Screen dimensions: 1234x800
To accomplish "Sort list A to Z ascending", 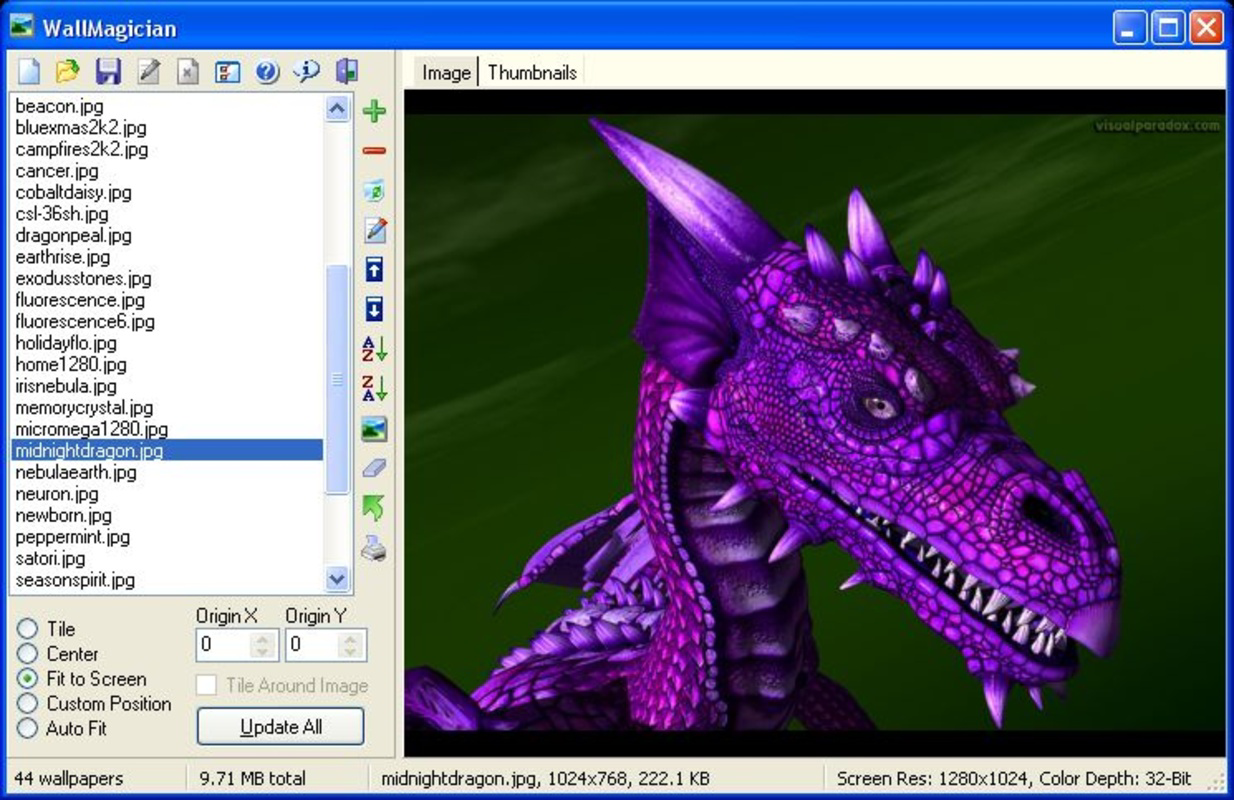I will tap(374, 349).
